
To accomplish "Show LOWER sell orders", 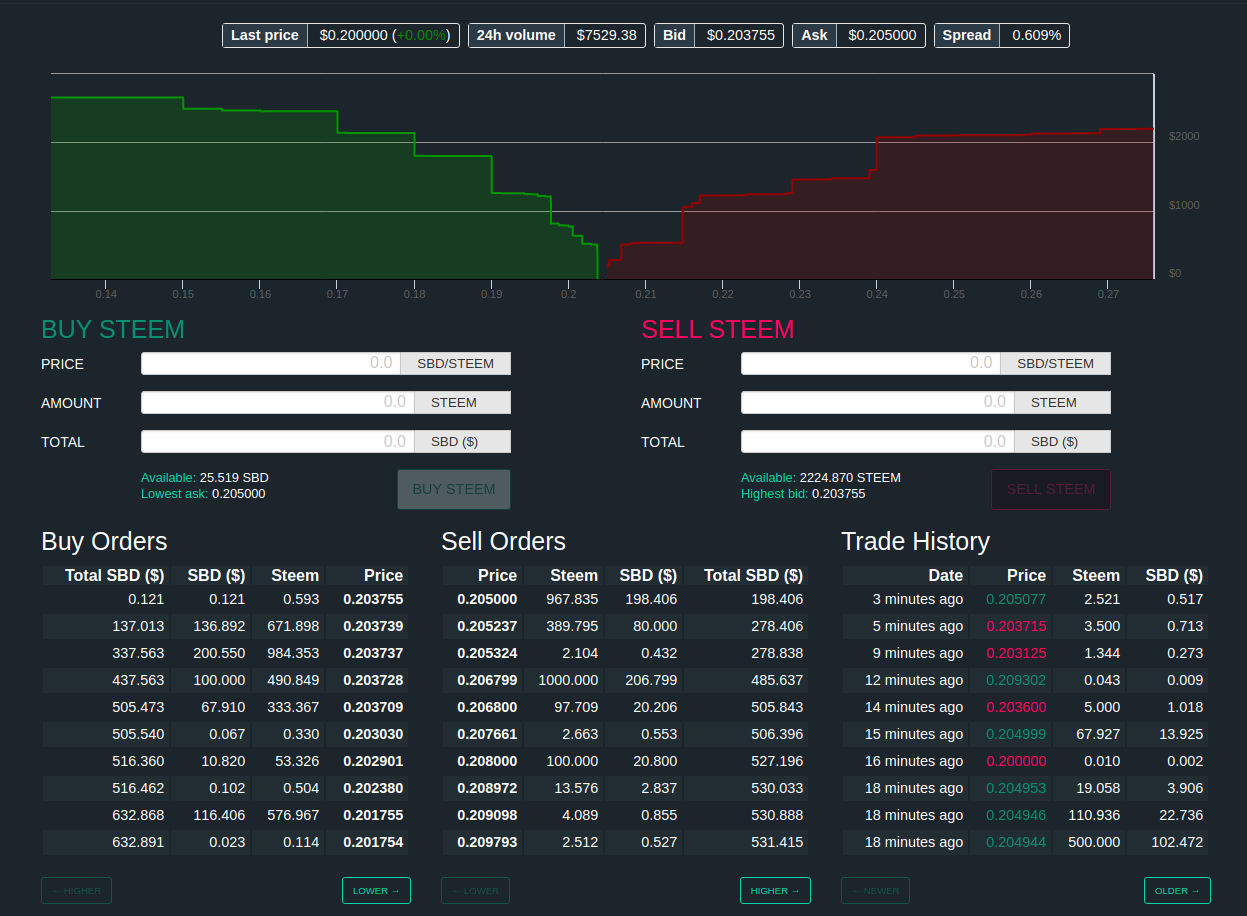I will click(475, 890).
